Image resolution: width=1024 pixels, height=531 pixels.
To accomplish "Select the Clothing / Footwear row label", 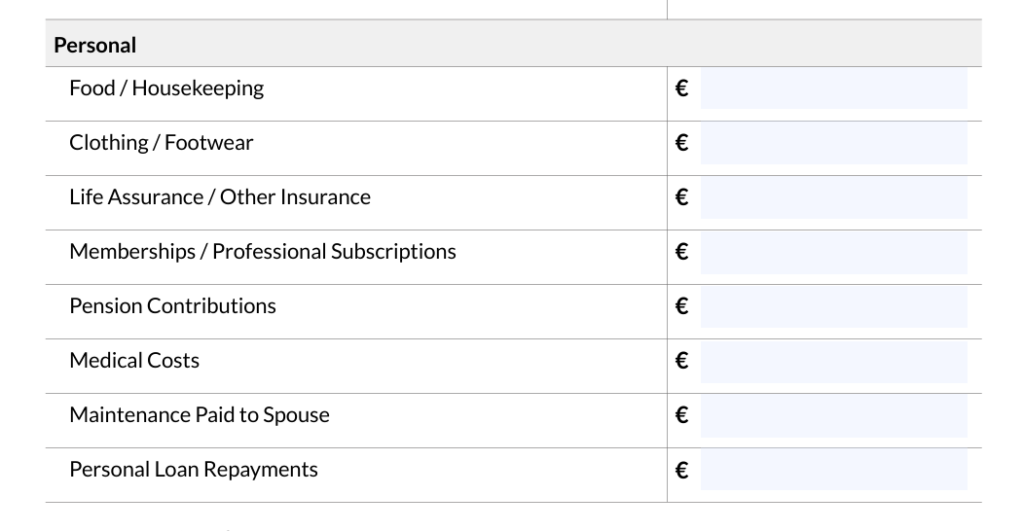I will click(x=161, y=143).
